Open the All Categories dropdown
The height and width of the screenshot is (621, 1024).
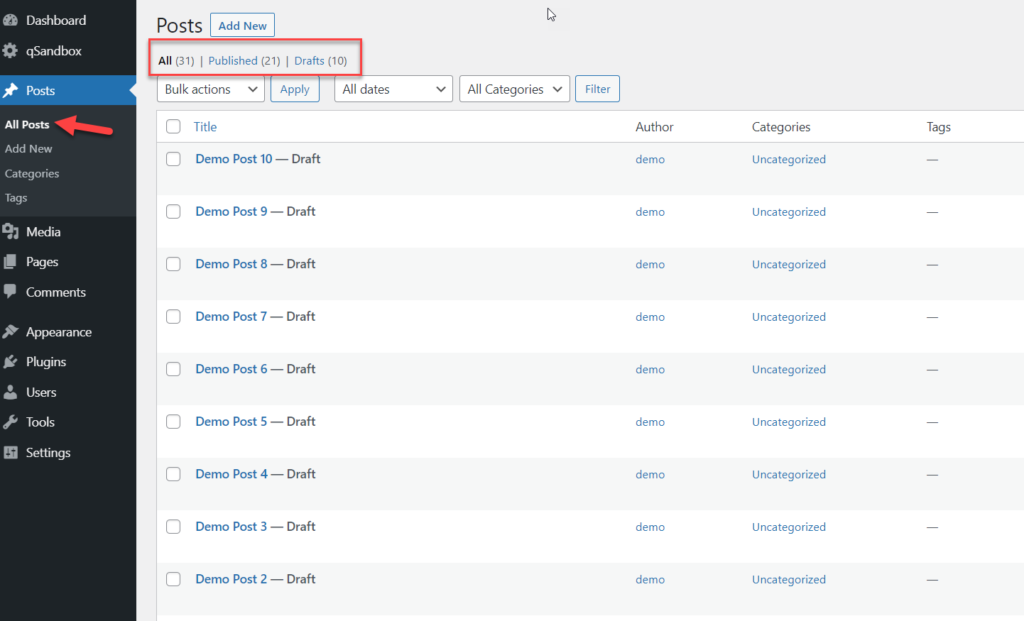[x=514, y=89]
